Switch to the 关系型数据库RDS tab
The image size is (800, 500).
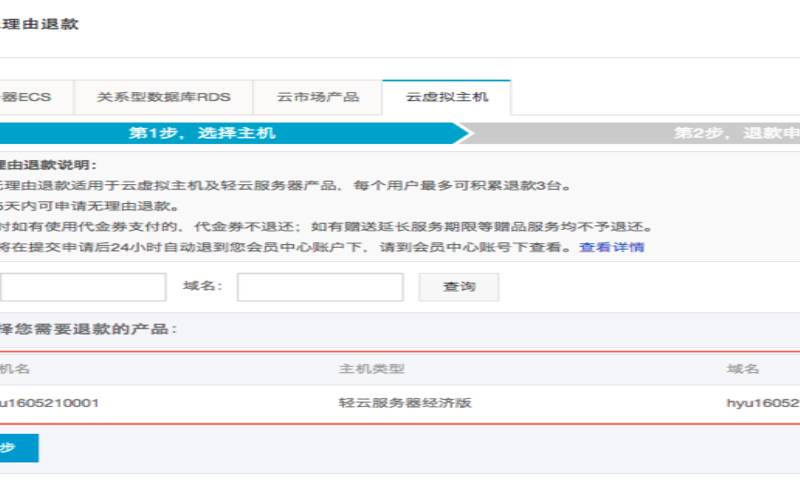164,97
